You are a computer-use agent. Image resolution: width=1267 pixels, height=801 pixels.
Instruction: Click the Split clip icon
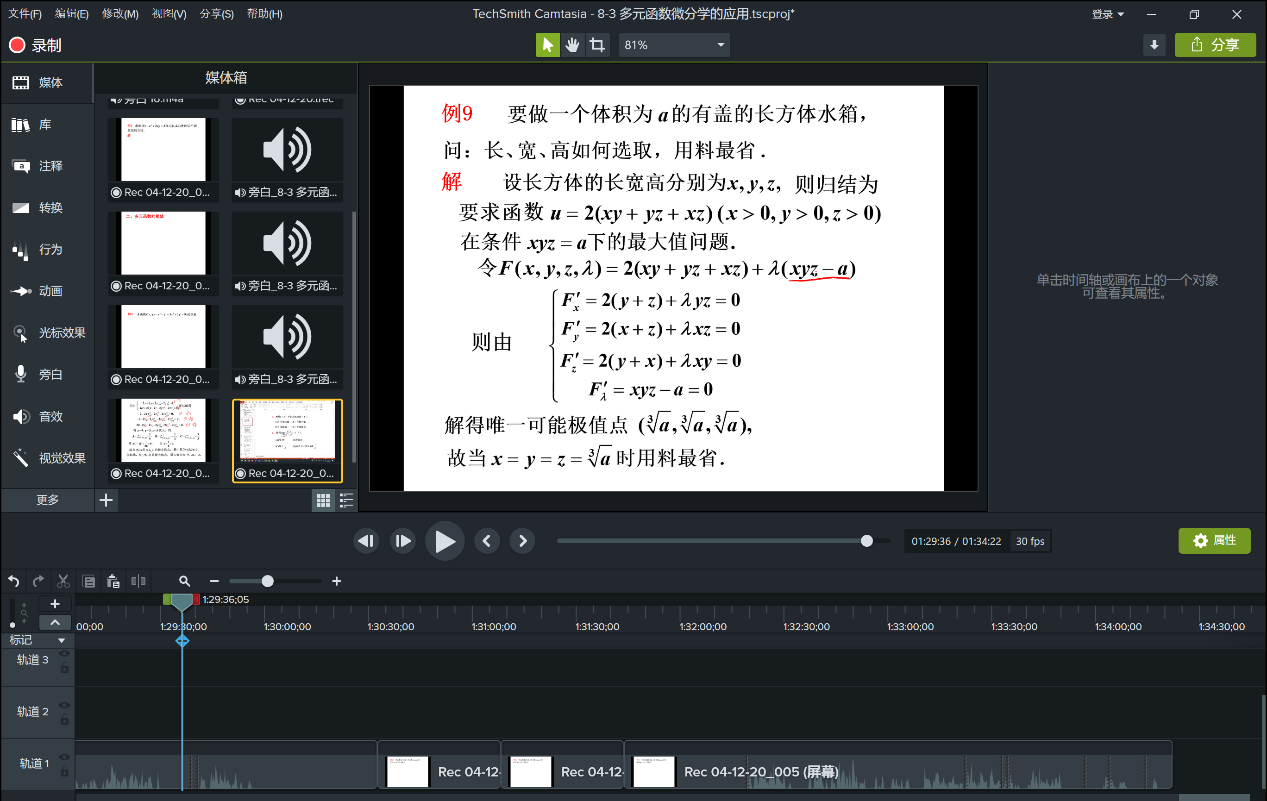(x=138, y=581)
